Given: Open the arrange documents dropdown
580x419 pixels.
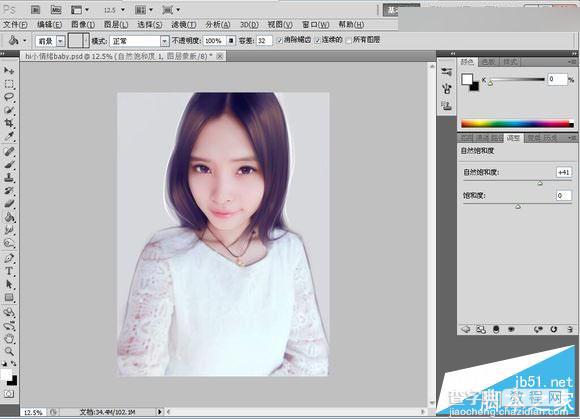Looking at the screenshot, I should click(x=144, y=10).
